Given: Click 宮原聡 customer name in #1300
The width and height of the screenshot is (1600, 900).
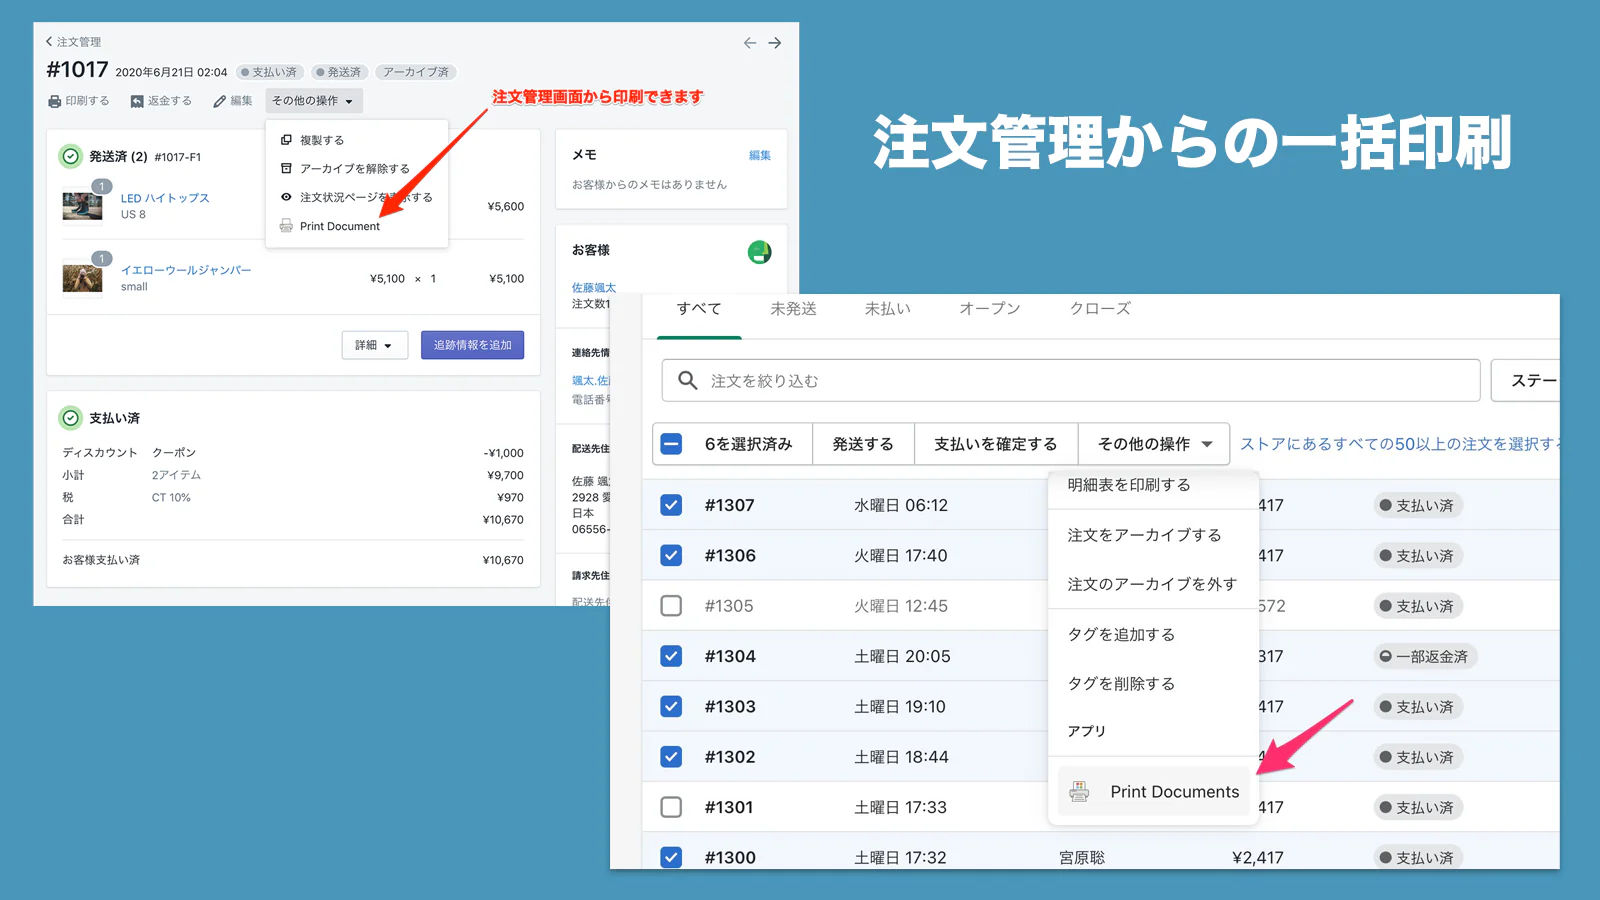Looking at the screenshot, I should coord(1082,857).
